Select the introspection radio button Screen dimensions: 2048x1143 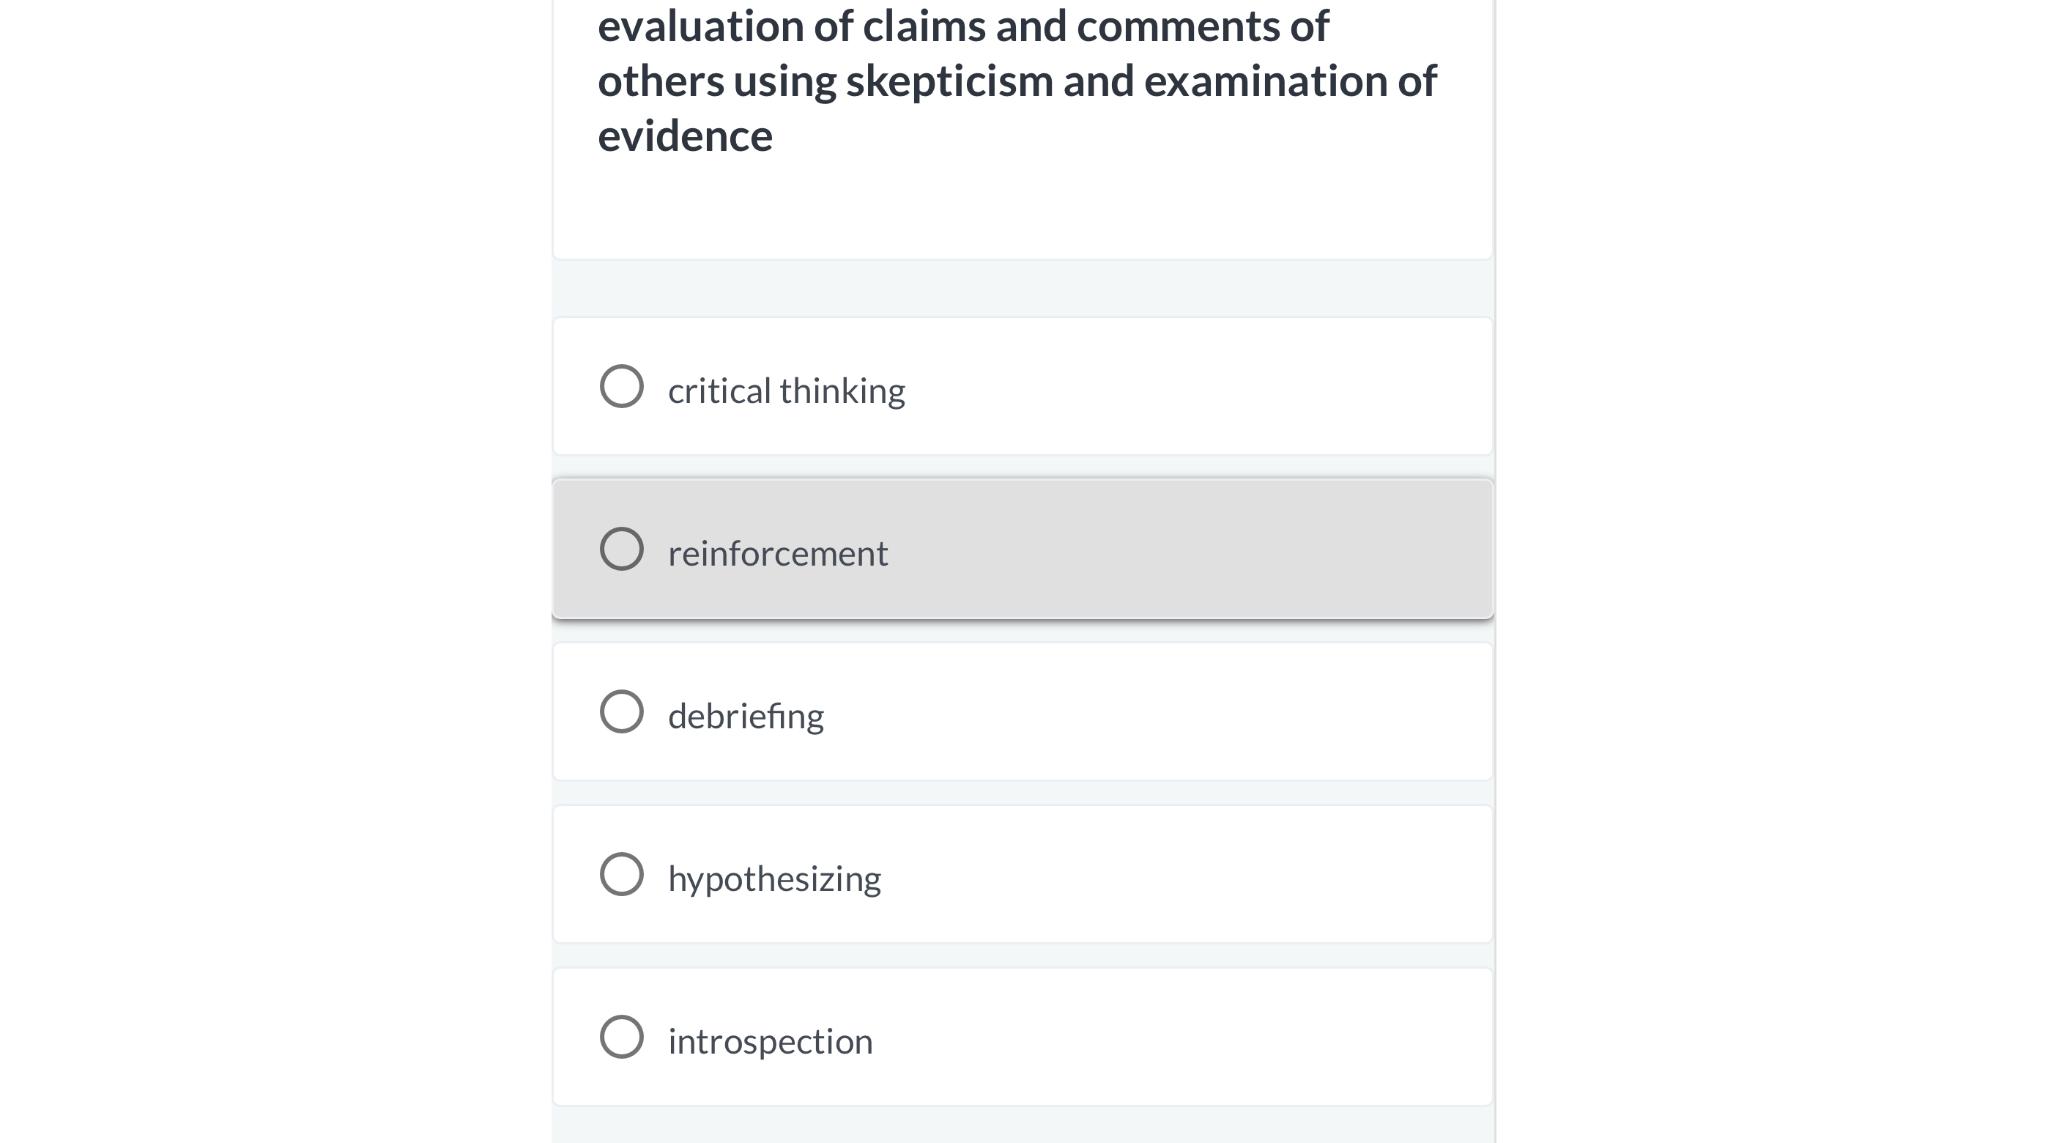coord(622,1037)
